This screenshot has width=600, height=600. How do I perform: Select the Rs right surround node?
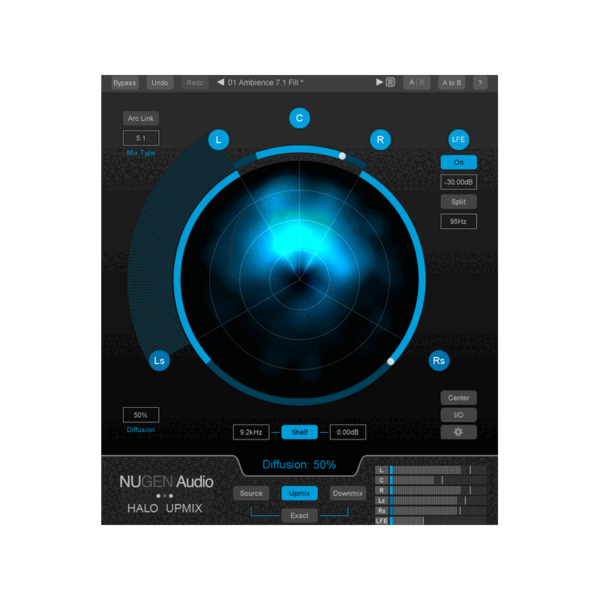[439, 360]
